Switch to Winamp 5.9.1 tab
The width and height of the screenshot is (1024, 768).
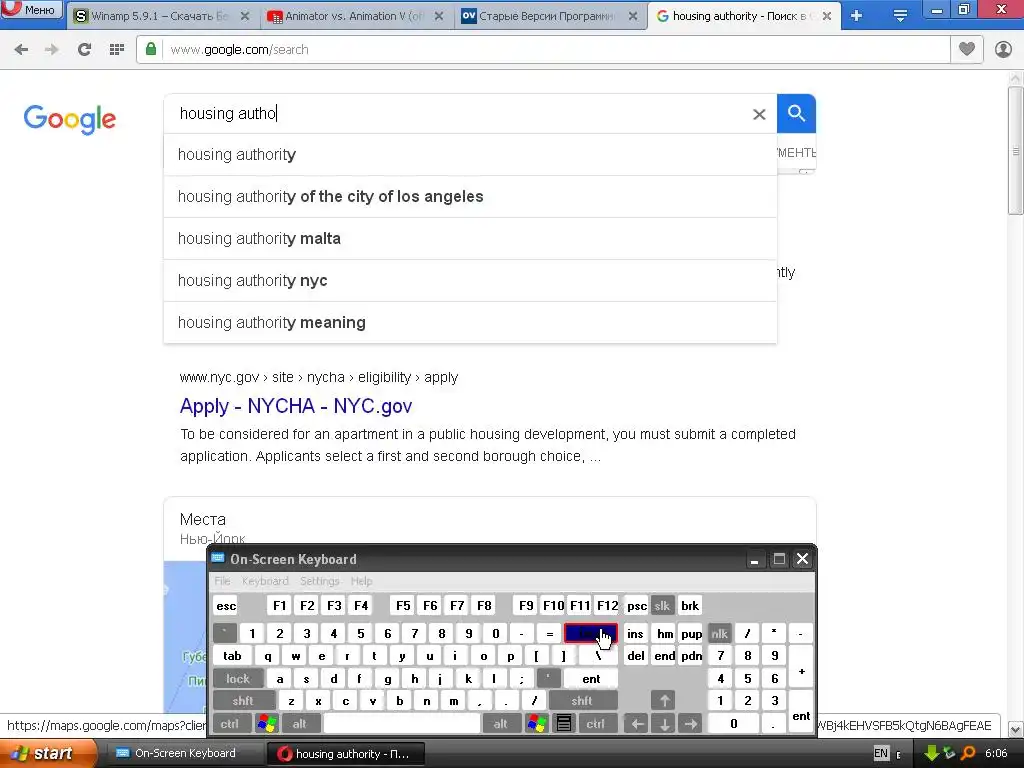click(x=161, y=16)
